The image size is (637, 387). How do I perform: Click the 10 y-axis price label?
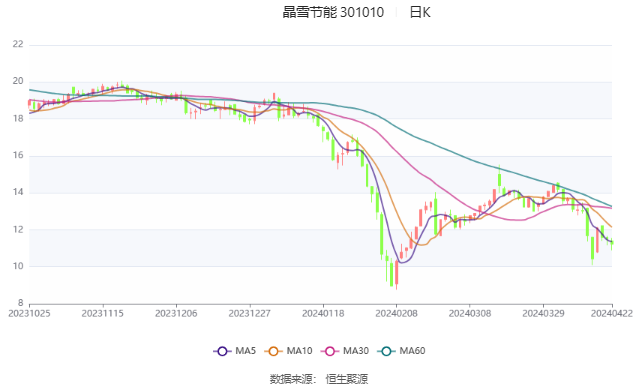(18, 266)
